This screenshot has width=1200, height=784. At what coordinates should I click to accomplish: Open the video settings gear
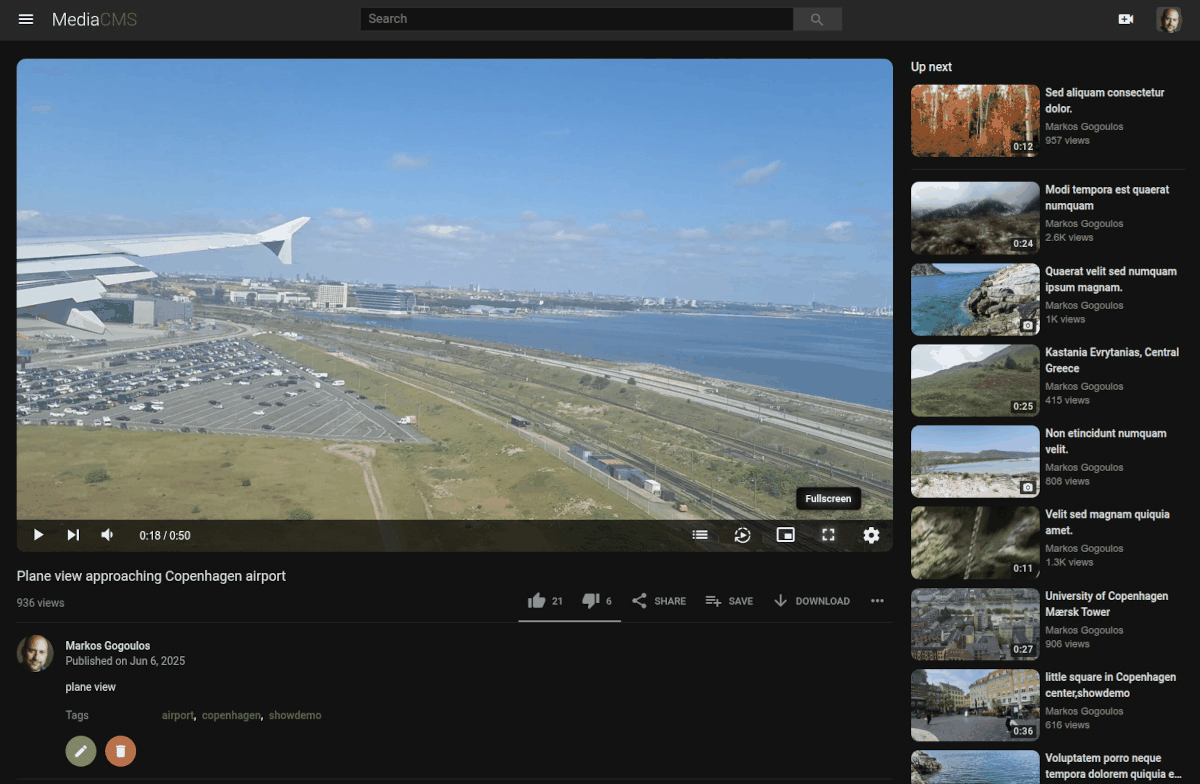coord(871,535)
